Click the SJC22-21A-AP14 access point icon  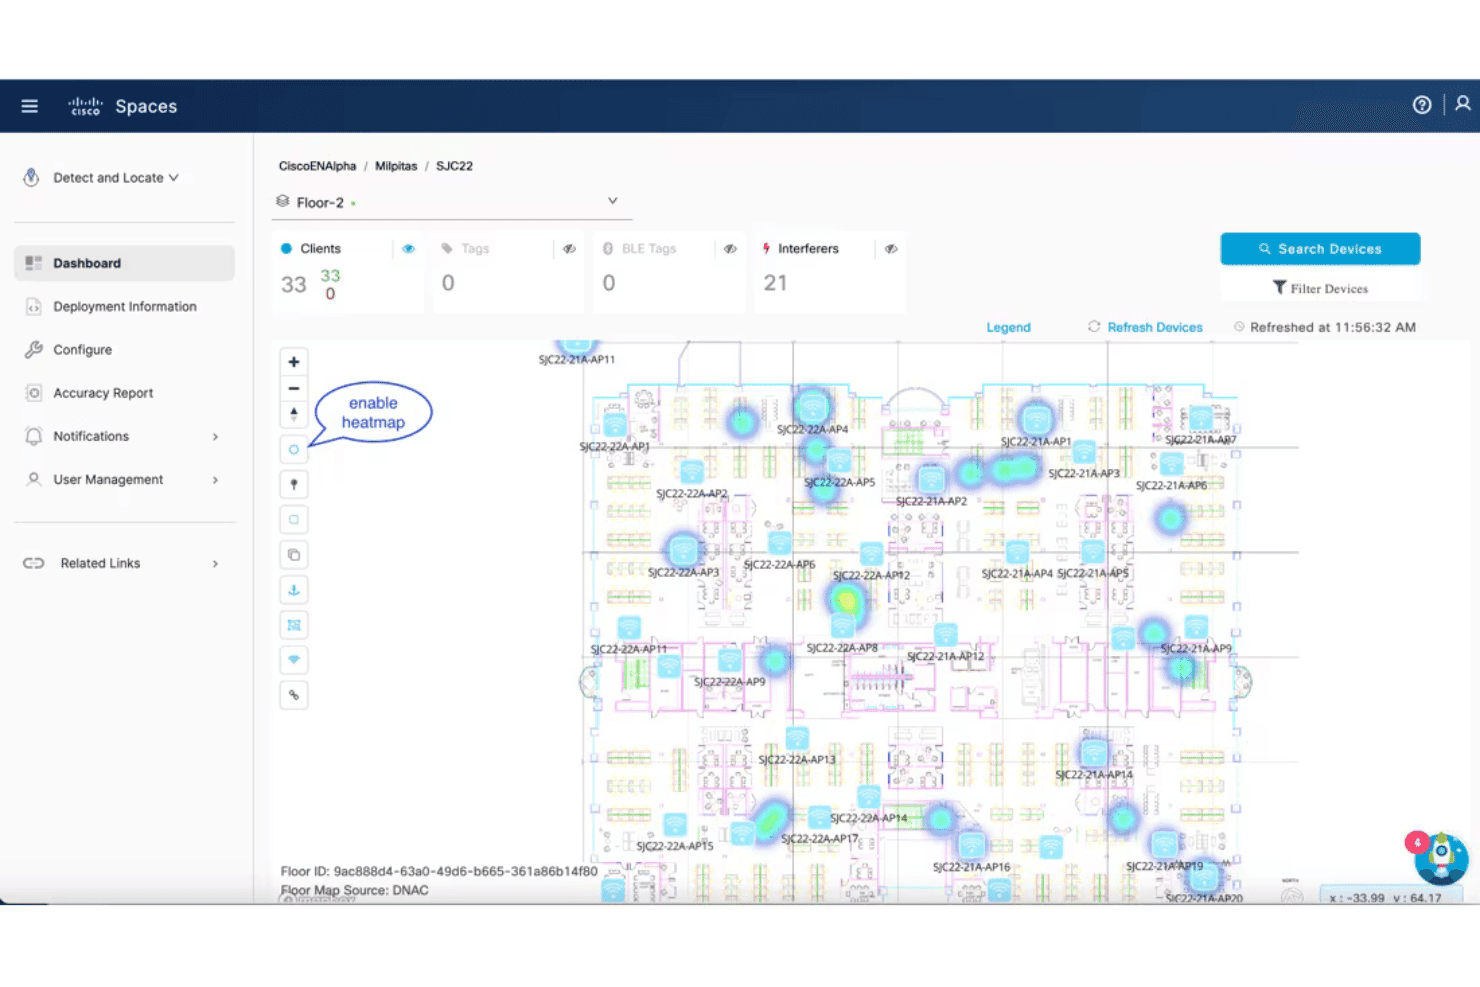click(1094, 753)
